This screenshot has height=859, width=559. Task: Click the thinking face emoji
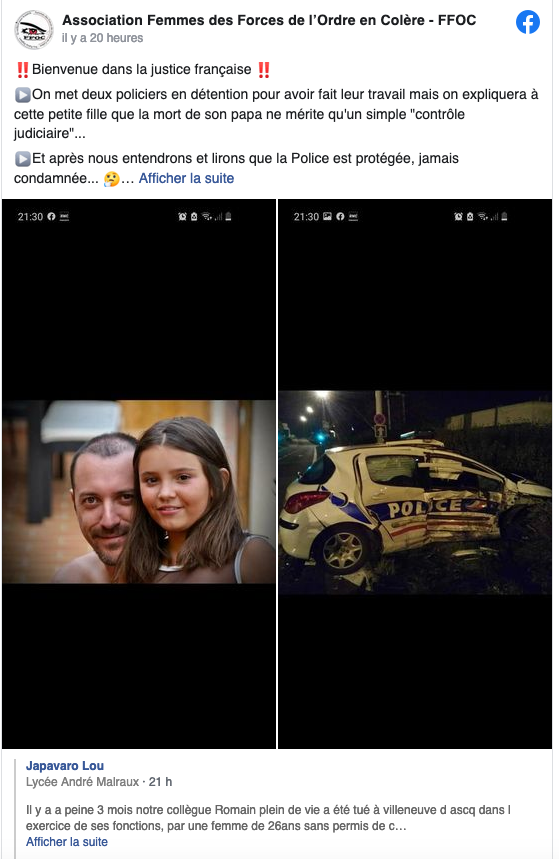pyautogui.click(x=111, y=179)
